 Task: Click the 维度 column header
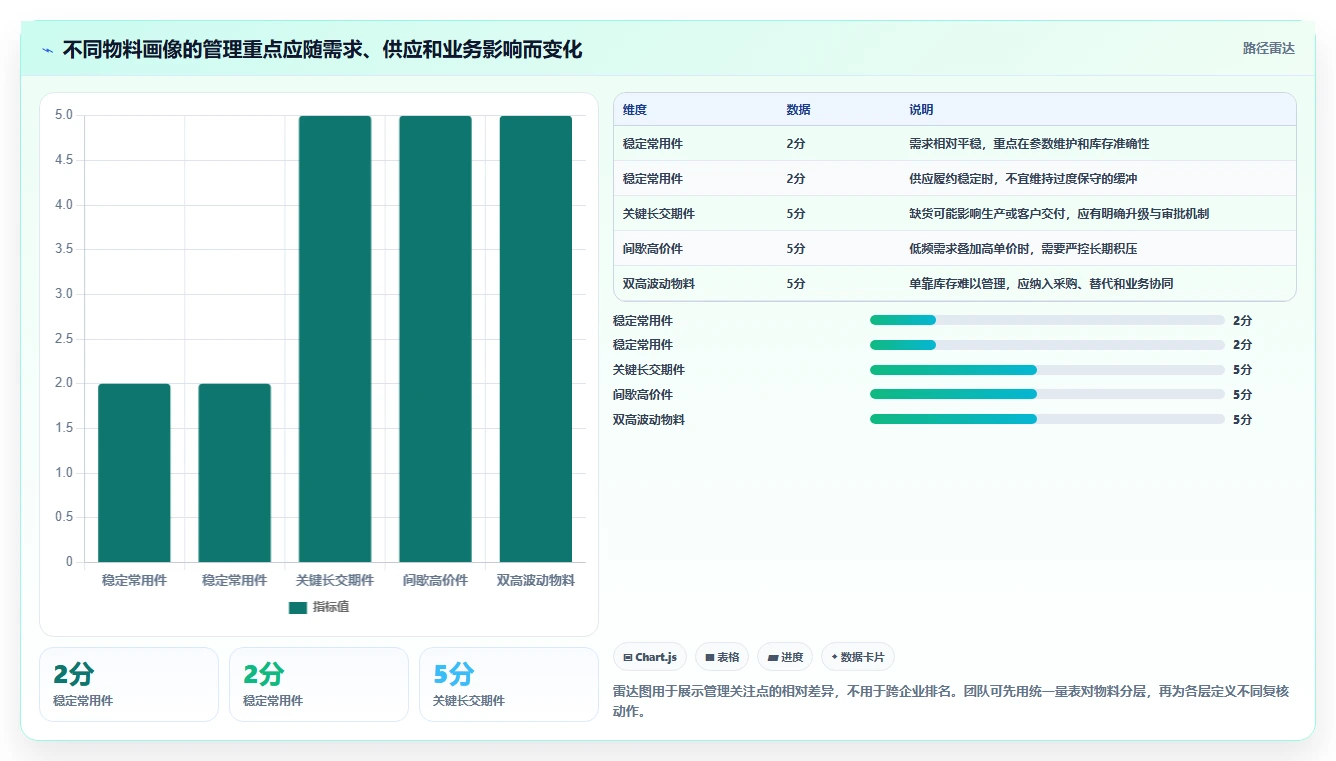point(635,110)
